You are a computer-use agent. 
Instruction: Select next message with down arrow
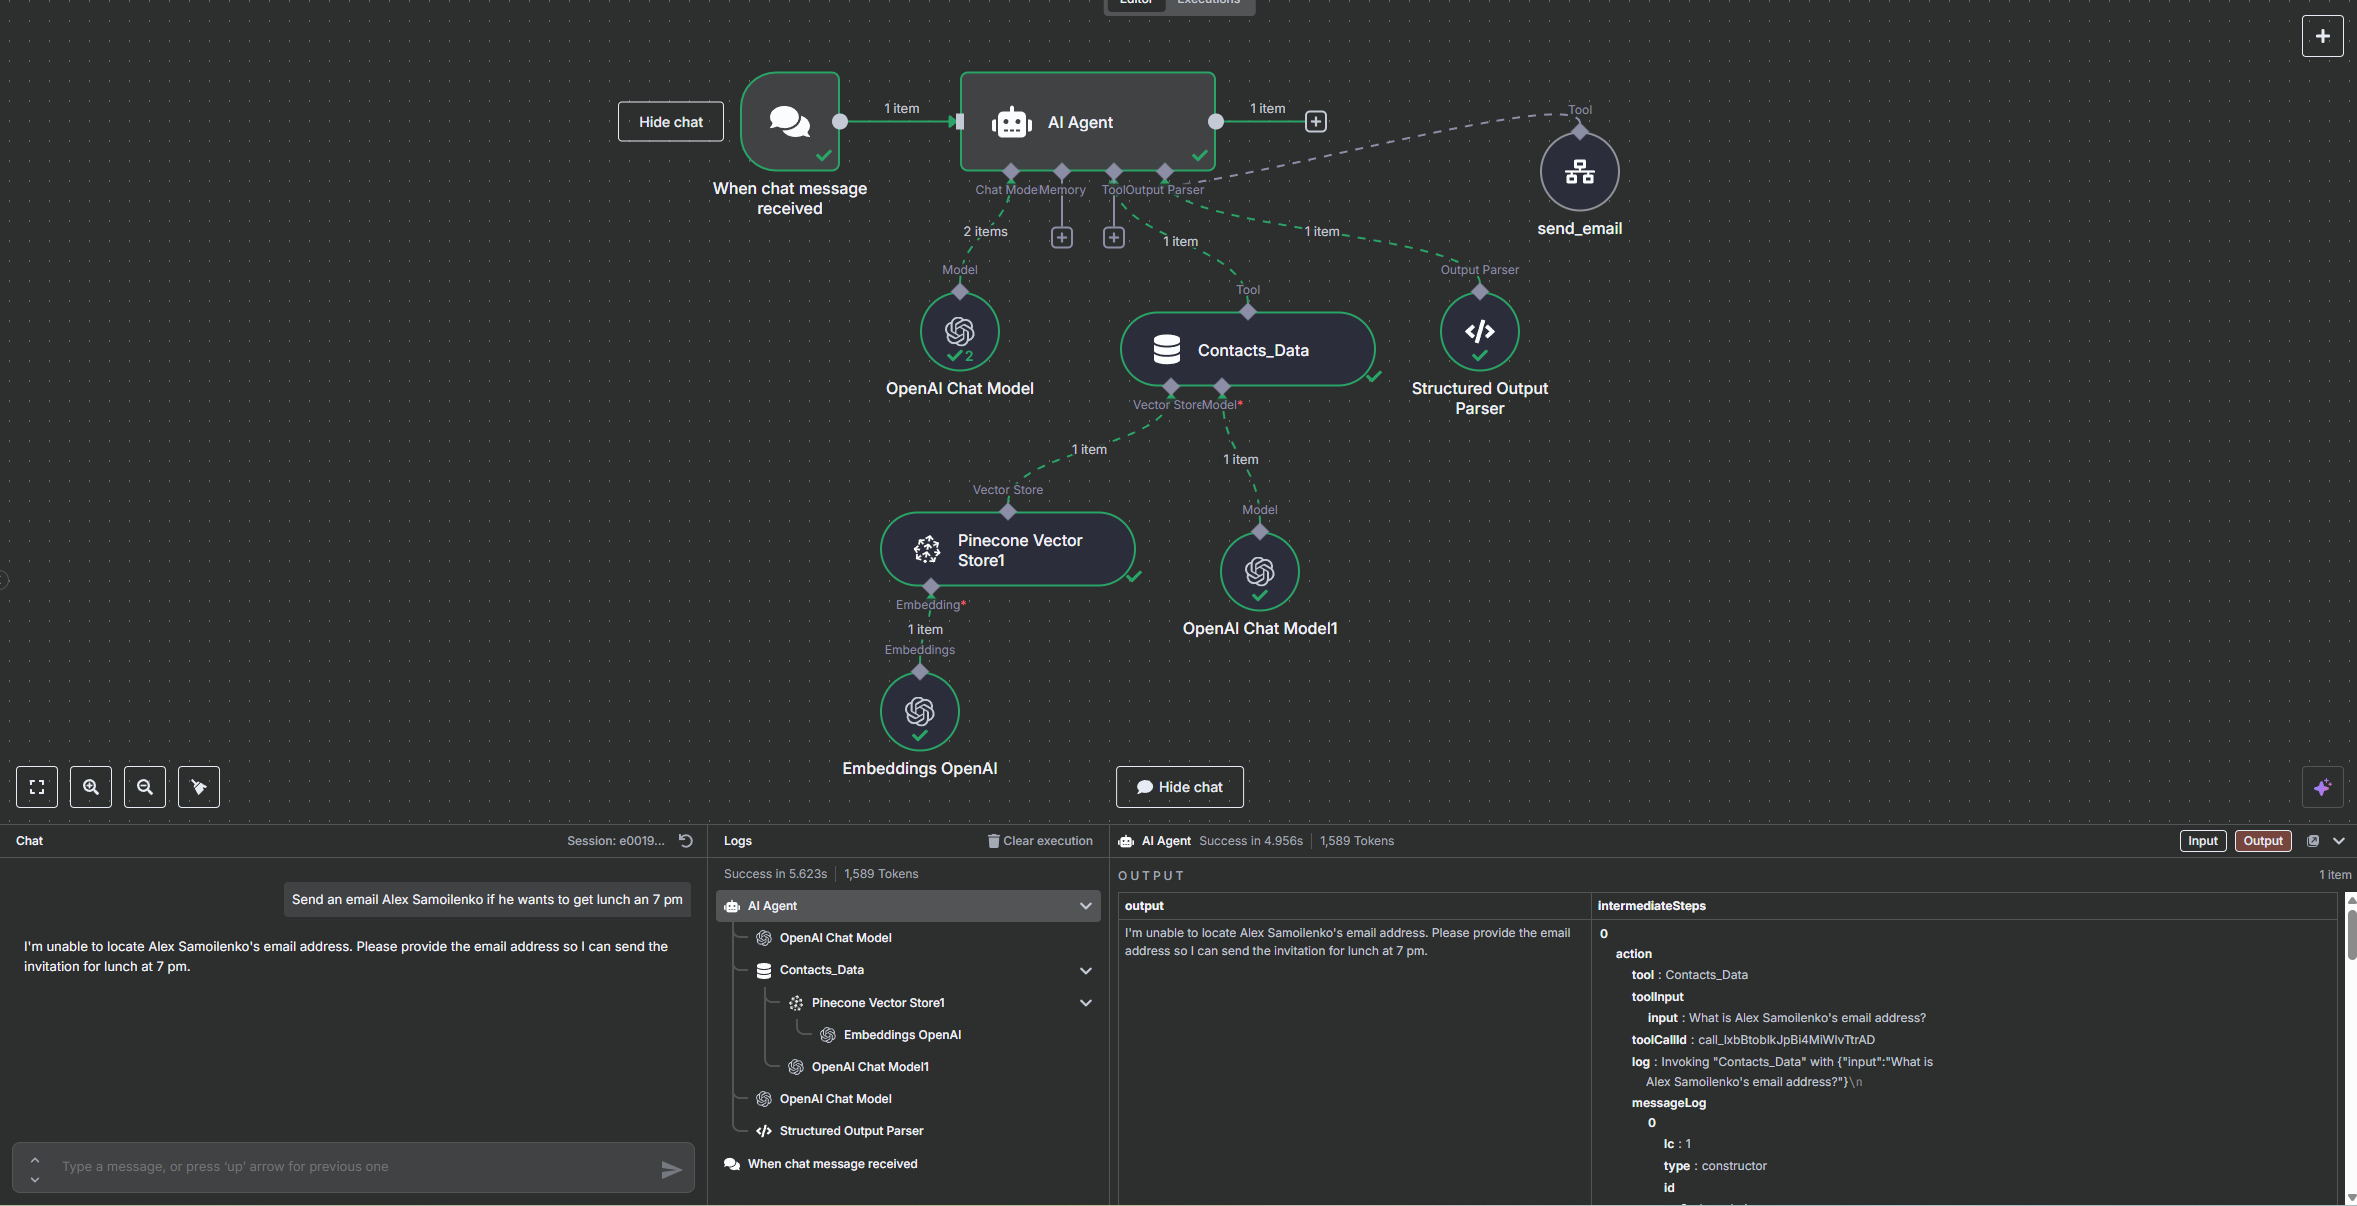[x=35, y=1180]
